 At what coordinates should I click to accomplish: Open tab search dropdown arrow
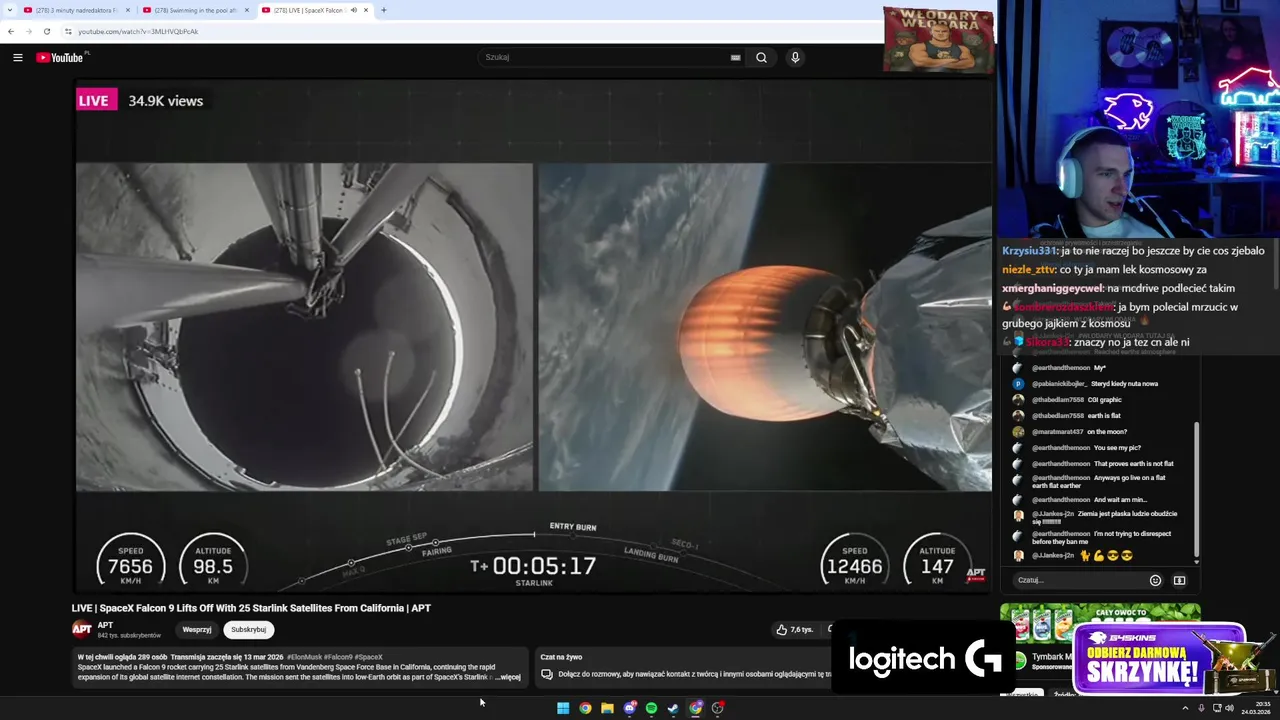10,10
